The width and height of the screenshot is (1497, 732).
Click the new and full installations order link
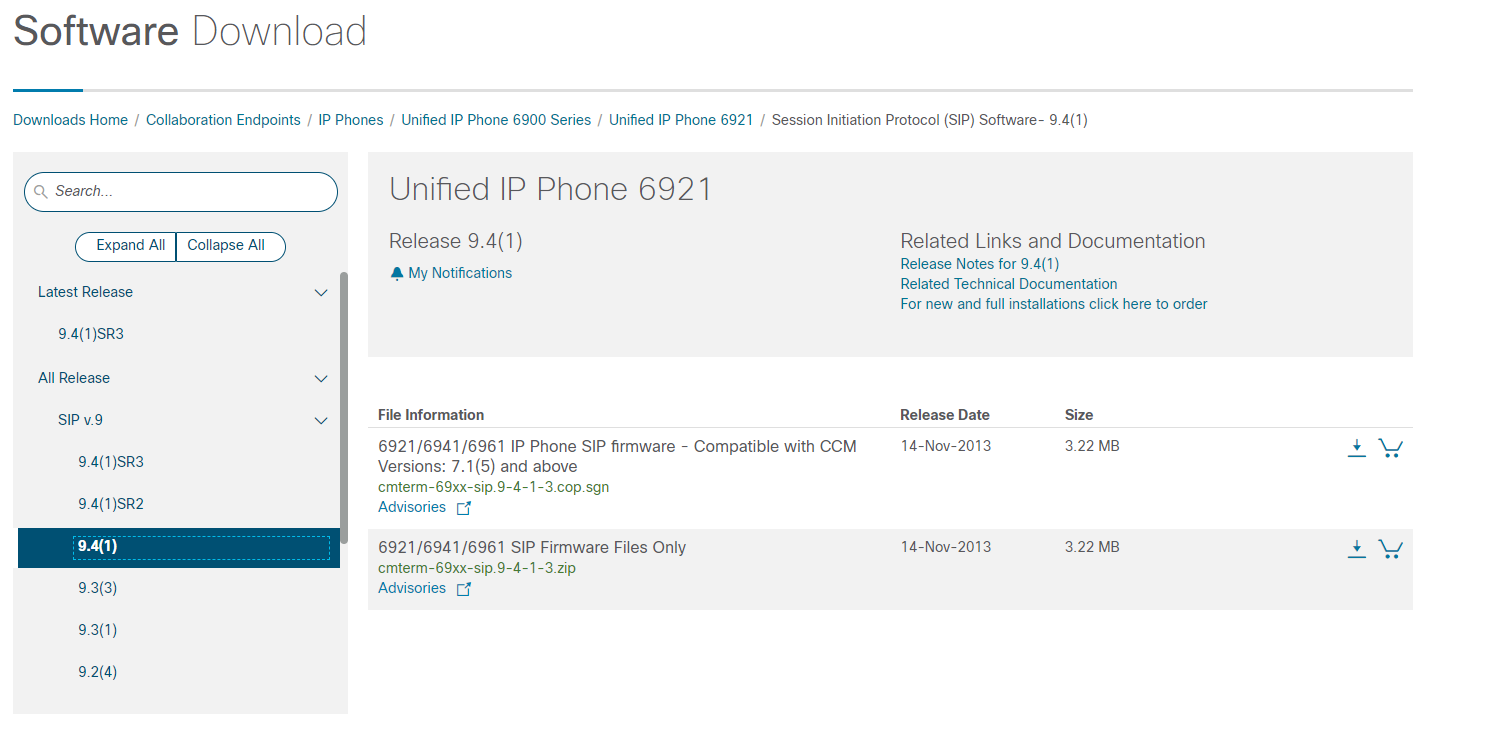(x=1054, y=304)
